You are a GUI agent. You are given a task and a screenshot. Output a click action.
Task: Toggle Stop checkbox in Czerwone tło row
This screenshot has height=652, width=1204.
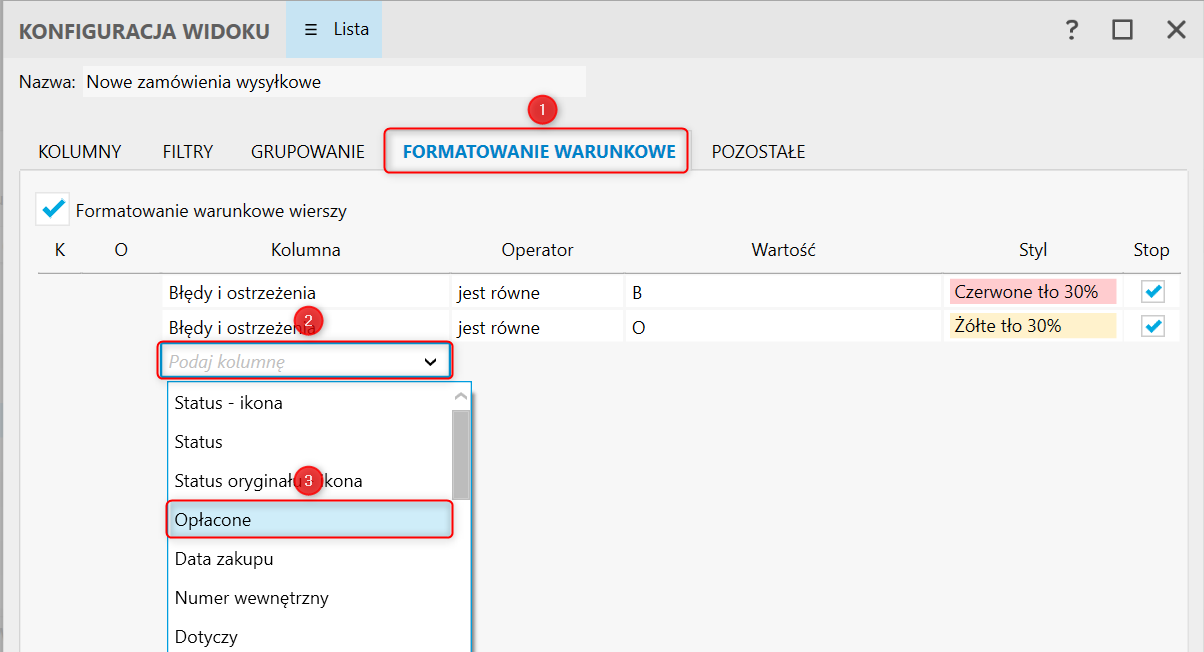tap(1153, 292)
